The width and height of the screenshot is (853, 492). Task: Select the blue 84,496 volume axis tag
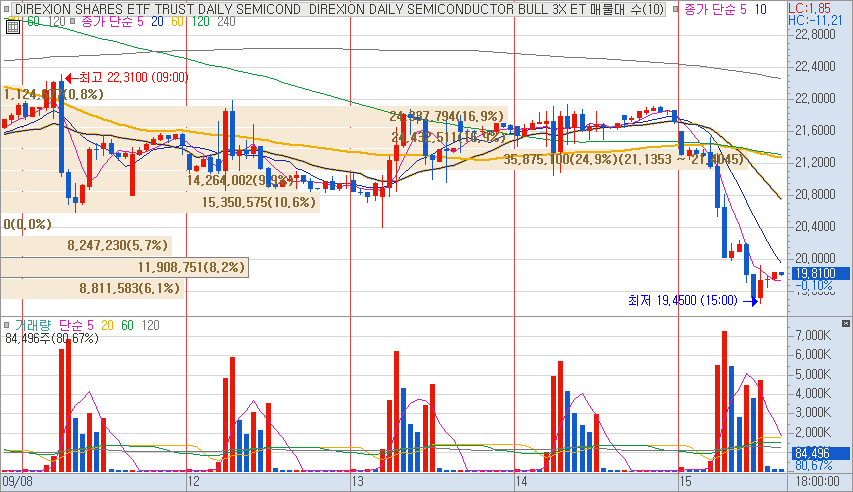(820, 453)
